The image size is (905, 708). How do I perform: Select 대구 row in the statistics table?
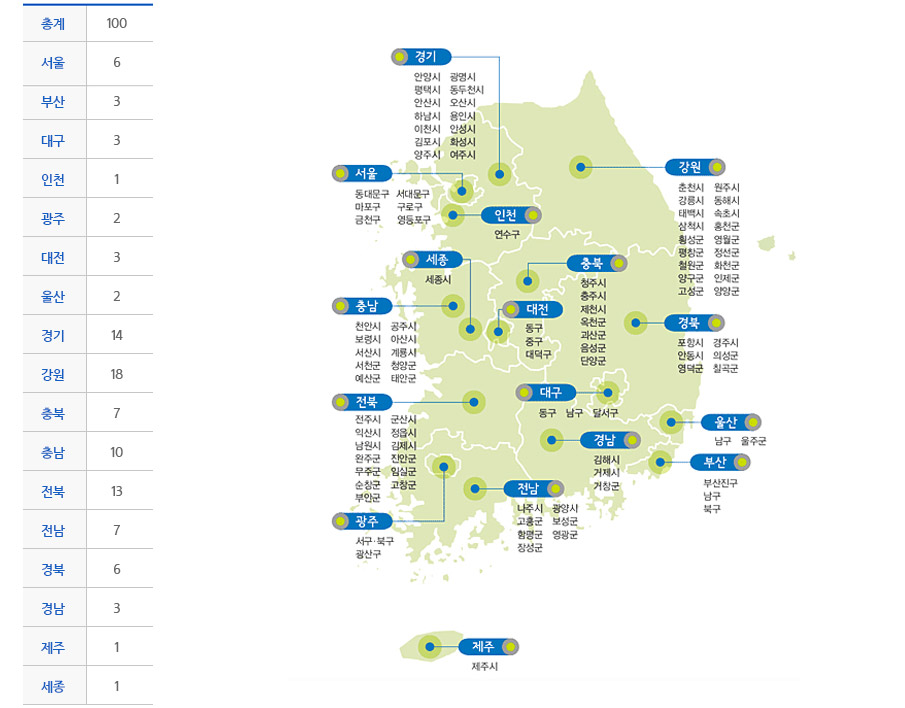tap(55, 140)
